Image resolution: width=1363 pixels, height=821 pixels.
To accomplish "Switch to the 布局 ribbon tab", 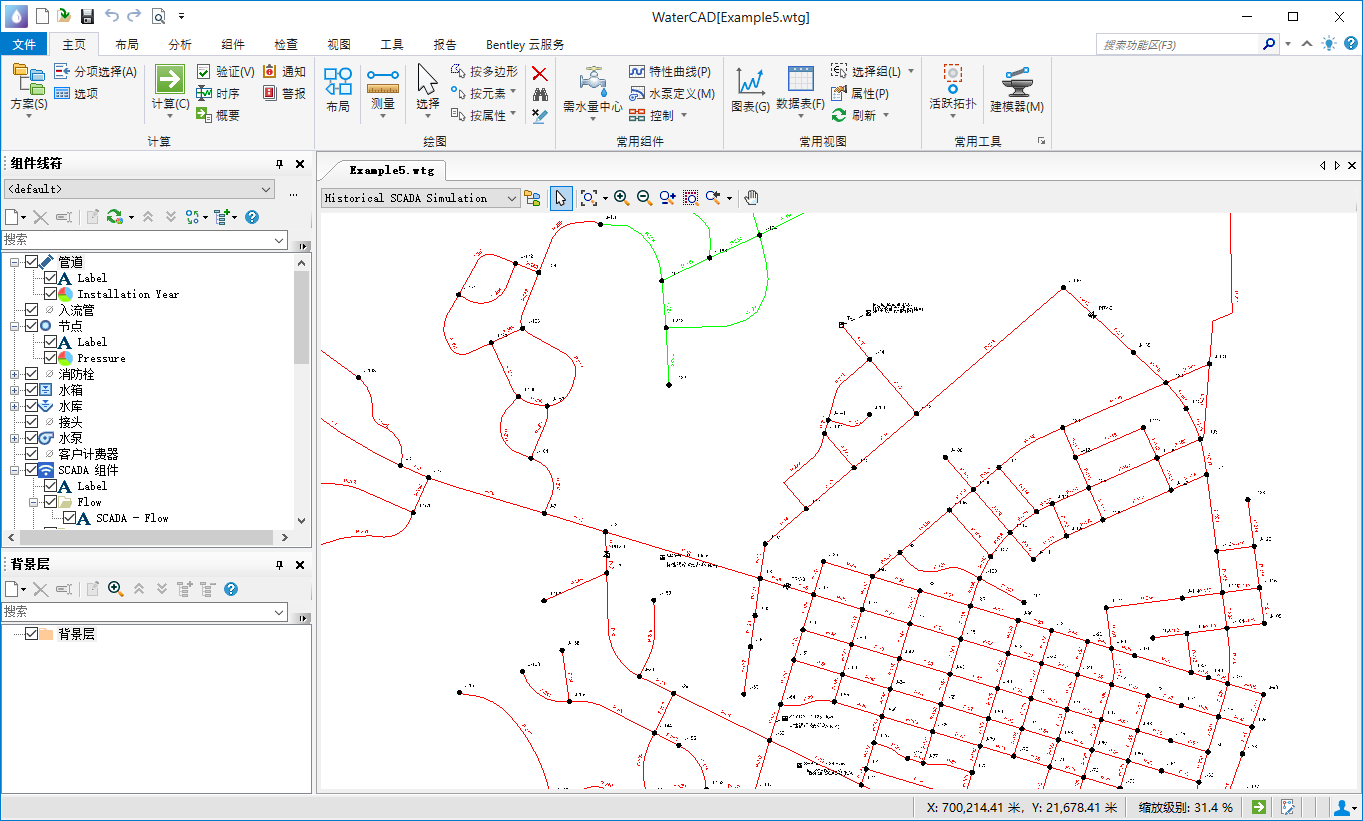I will pos(127,44).
